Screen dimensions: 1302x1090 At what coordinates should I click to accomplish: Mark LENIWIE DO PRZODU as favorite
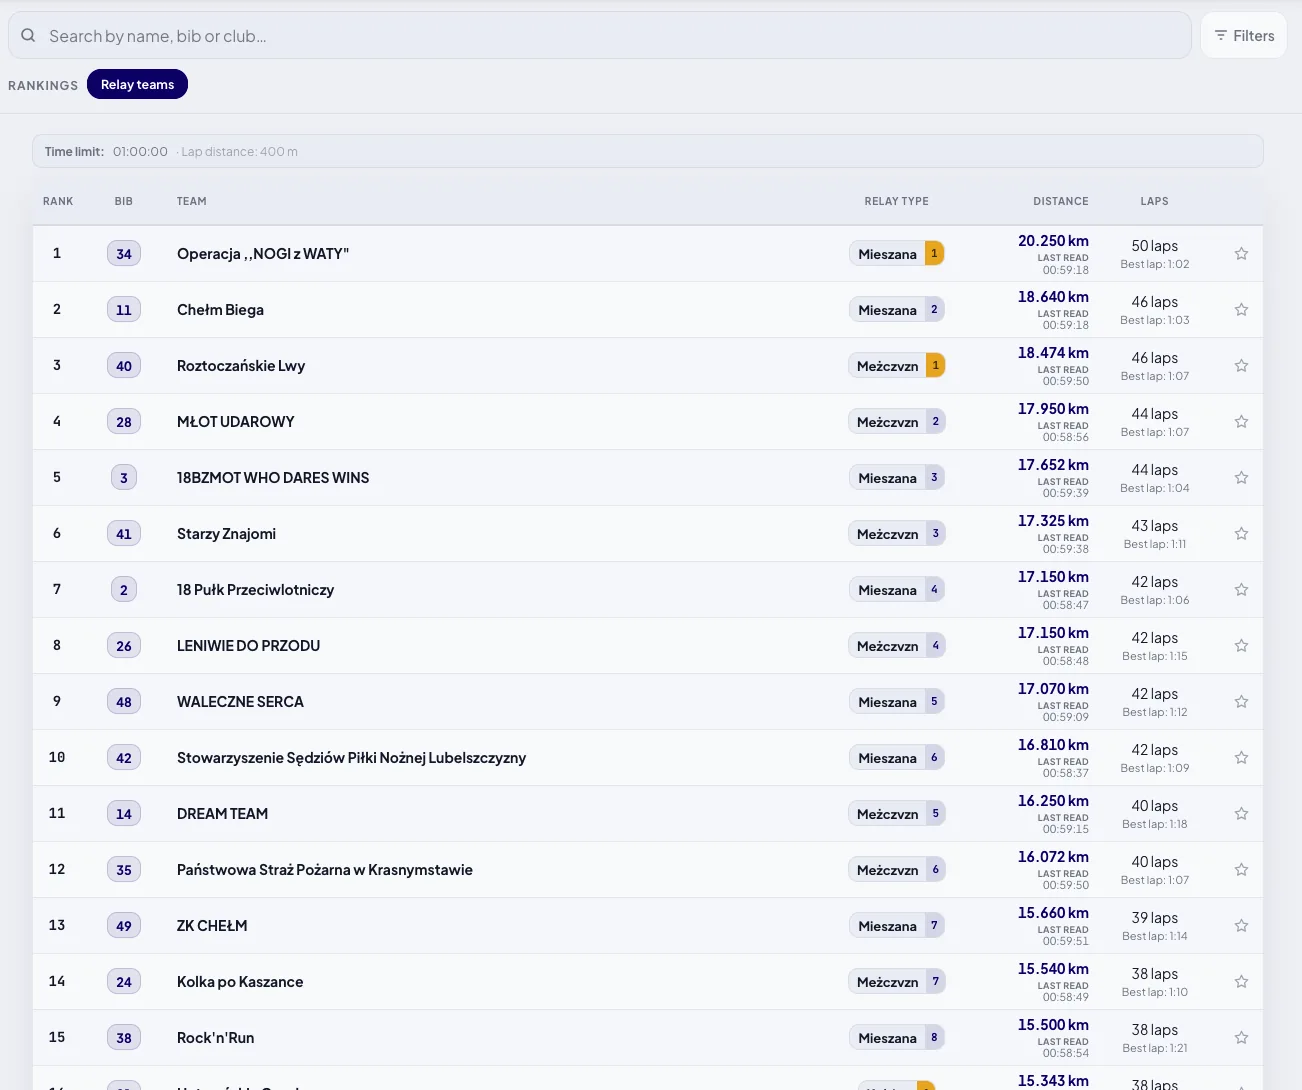[x=1241, y=646]
